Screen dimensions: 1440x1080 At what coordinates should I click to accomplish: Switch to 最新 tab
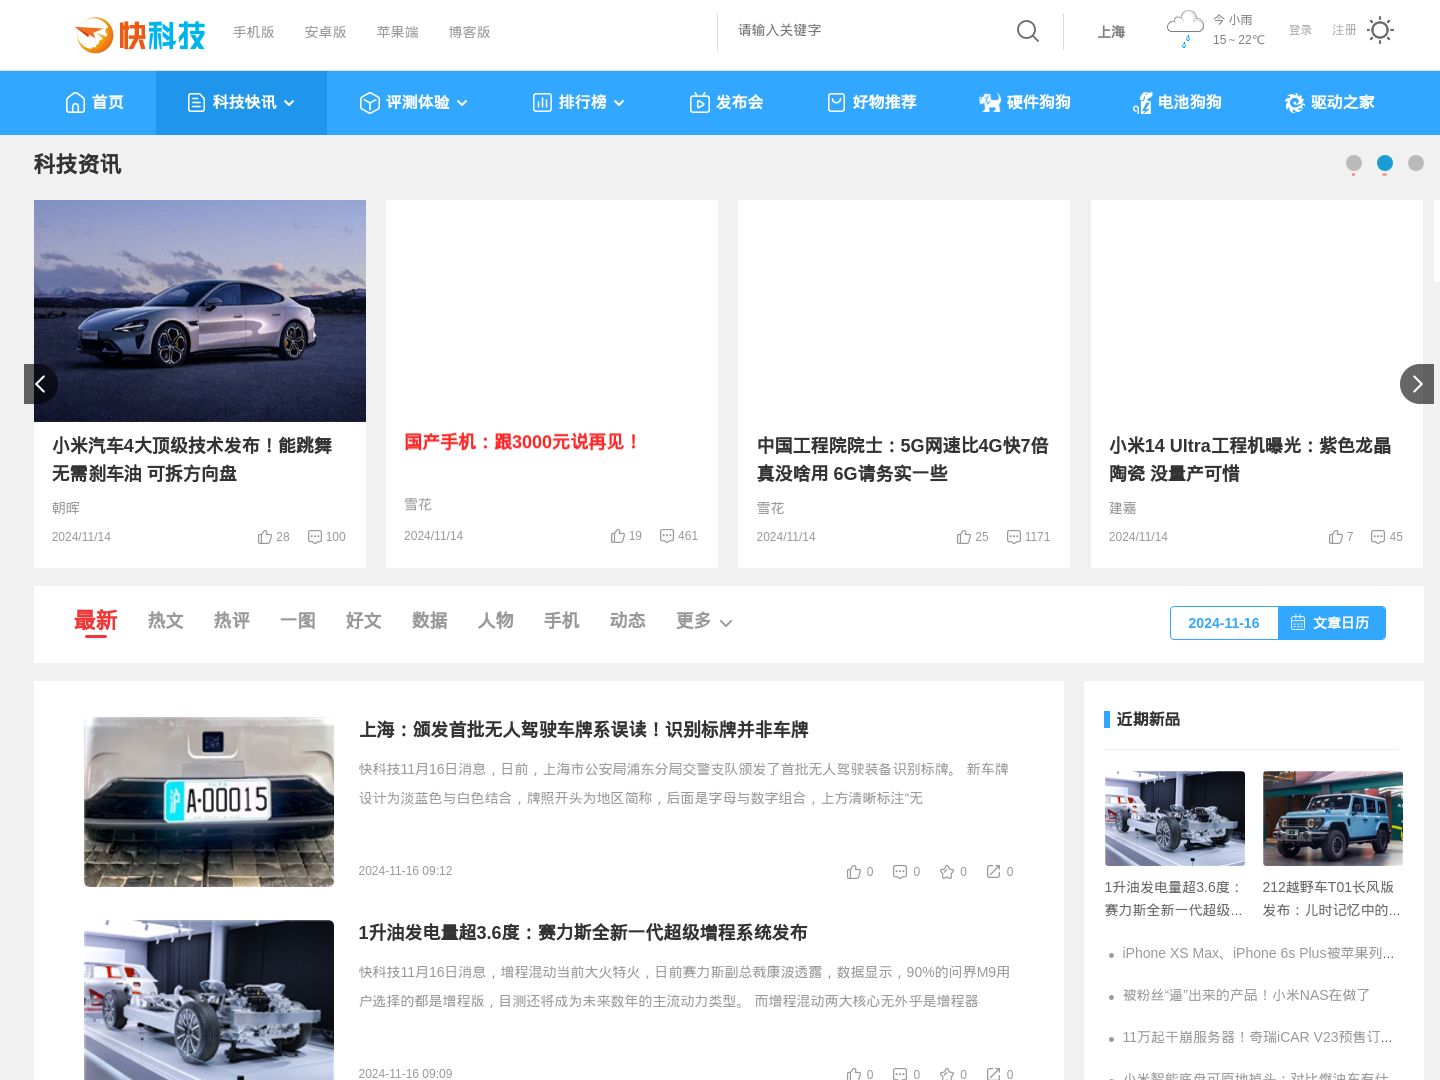point(96,621)
